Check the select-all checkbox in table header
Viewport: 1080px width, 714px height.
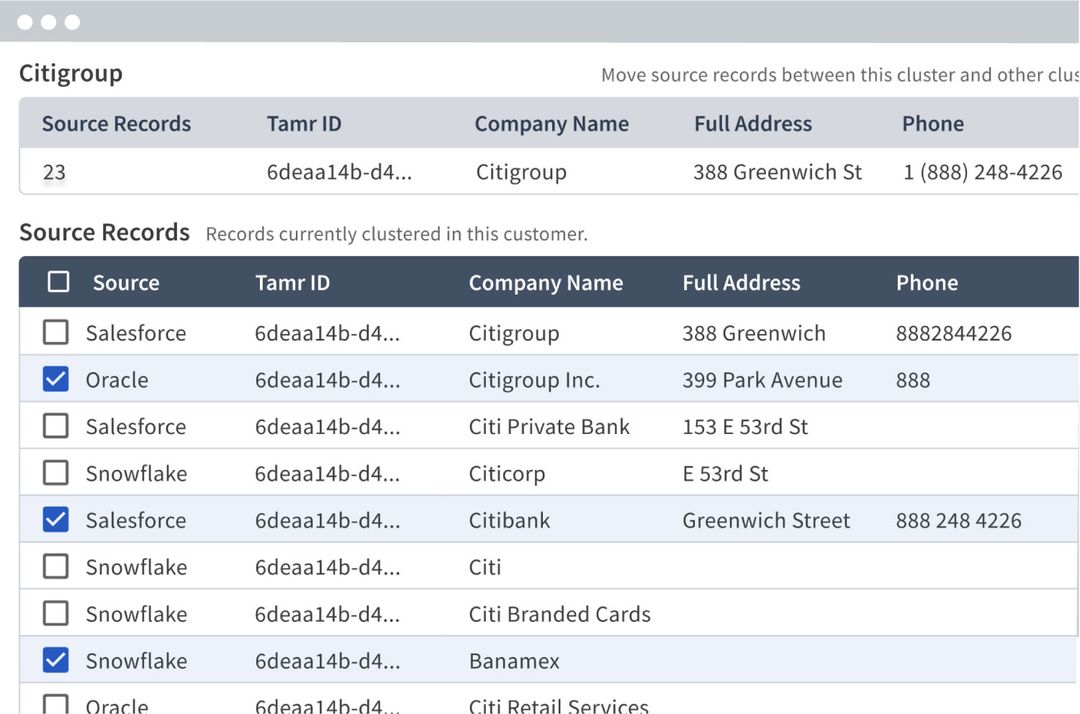59,282
